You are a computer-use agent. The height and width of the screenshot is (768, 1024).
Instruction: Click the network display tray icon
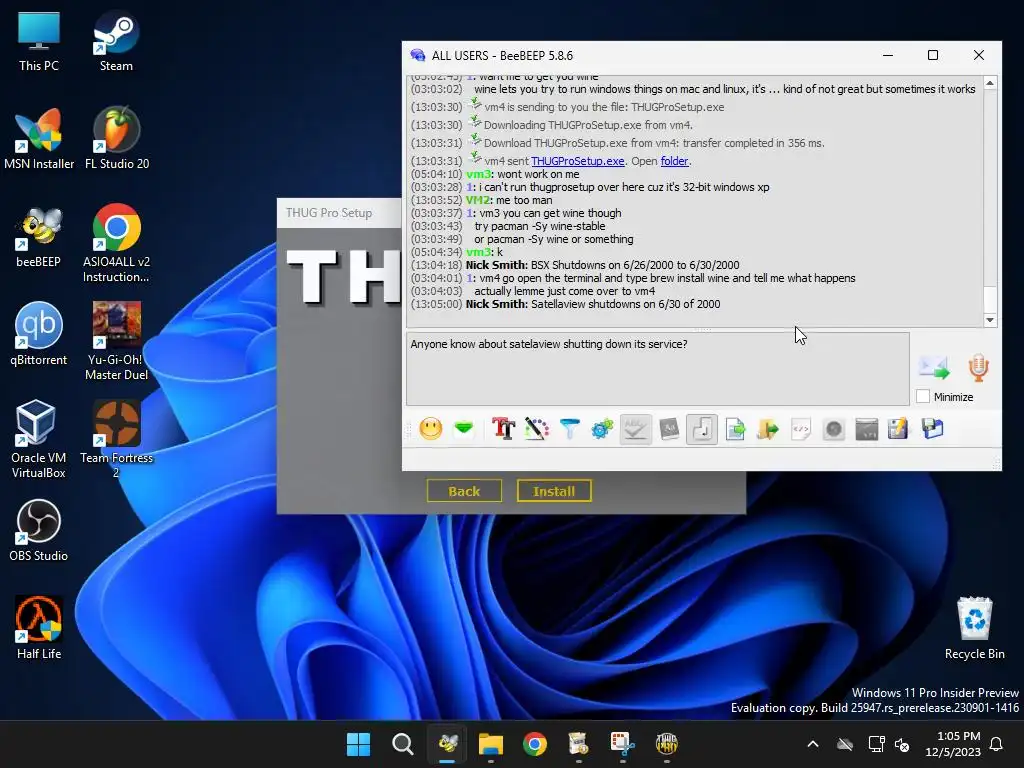point(876,744)
